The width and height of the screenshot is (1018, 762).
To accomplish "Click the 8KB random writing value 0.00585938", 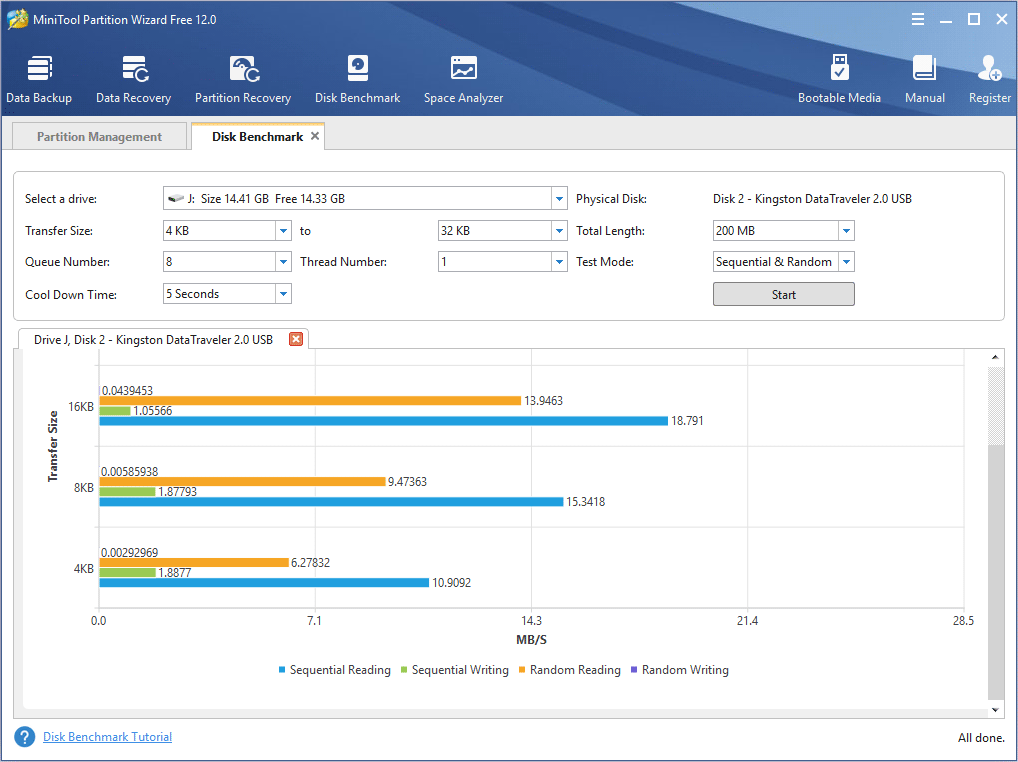I will [130, 472].
